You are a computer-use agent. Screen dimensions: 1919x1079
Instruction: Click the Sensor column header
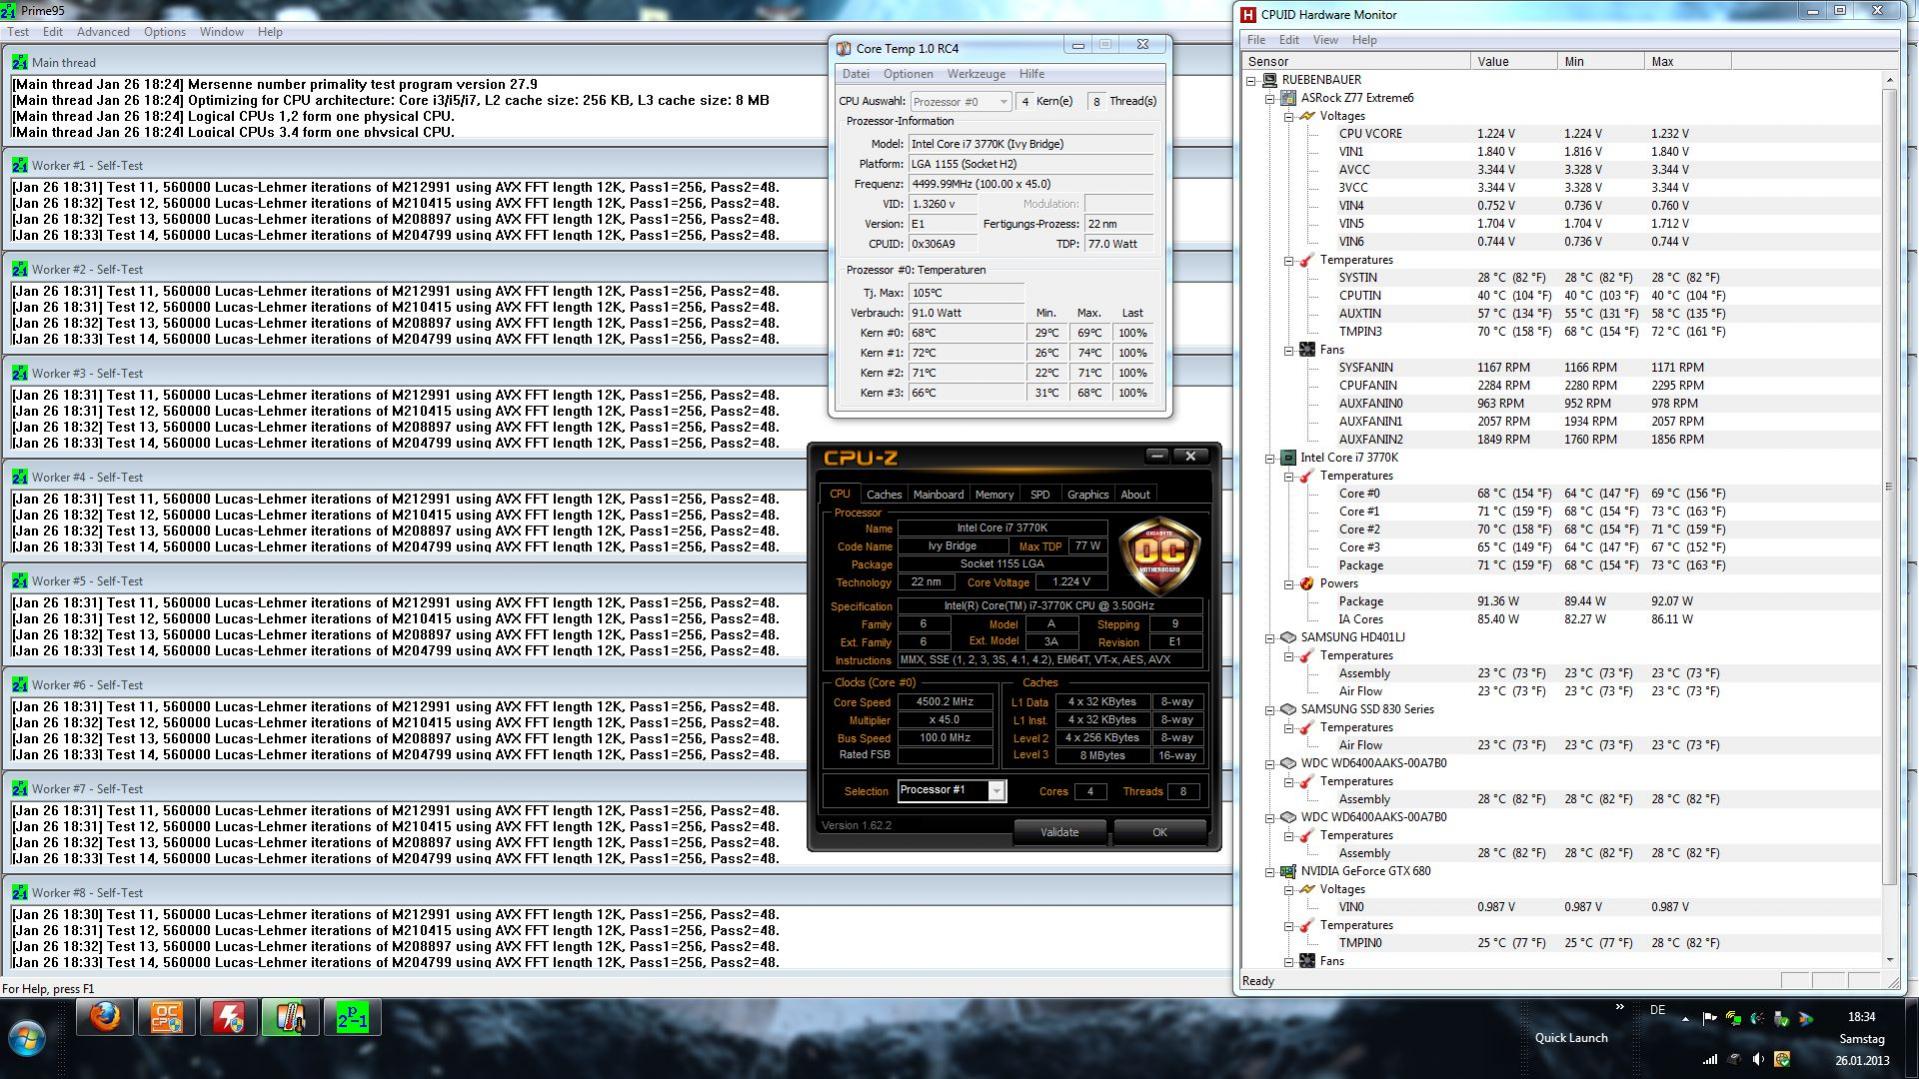(x=1356, y=62)
